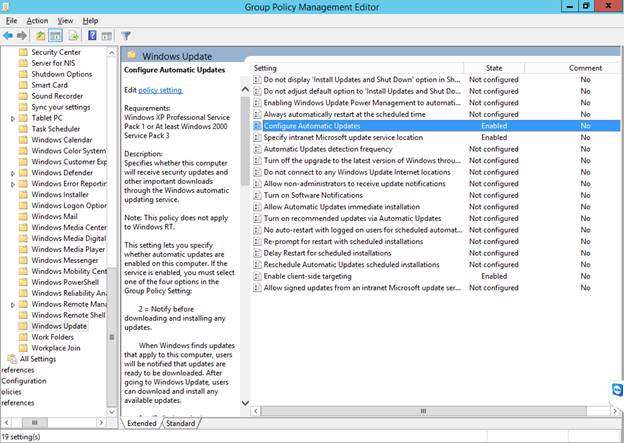The height and width of the screenshot is (443, 624).
Task: Click the 'policy setting' edit link
Action: pos(160,90)
